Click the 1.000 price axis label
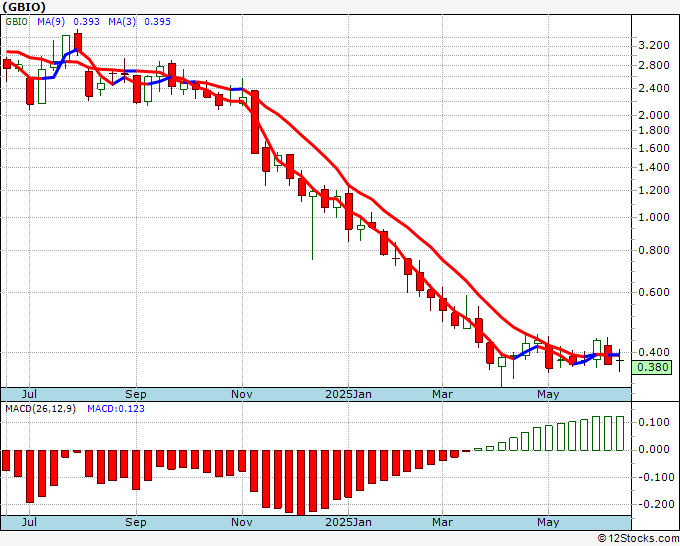680x546 pixels. click(654, 218)
